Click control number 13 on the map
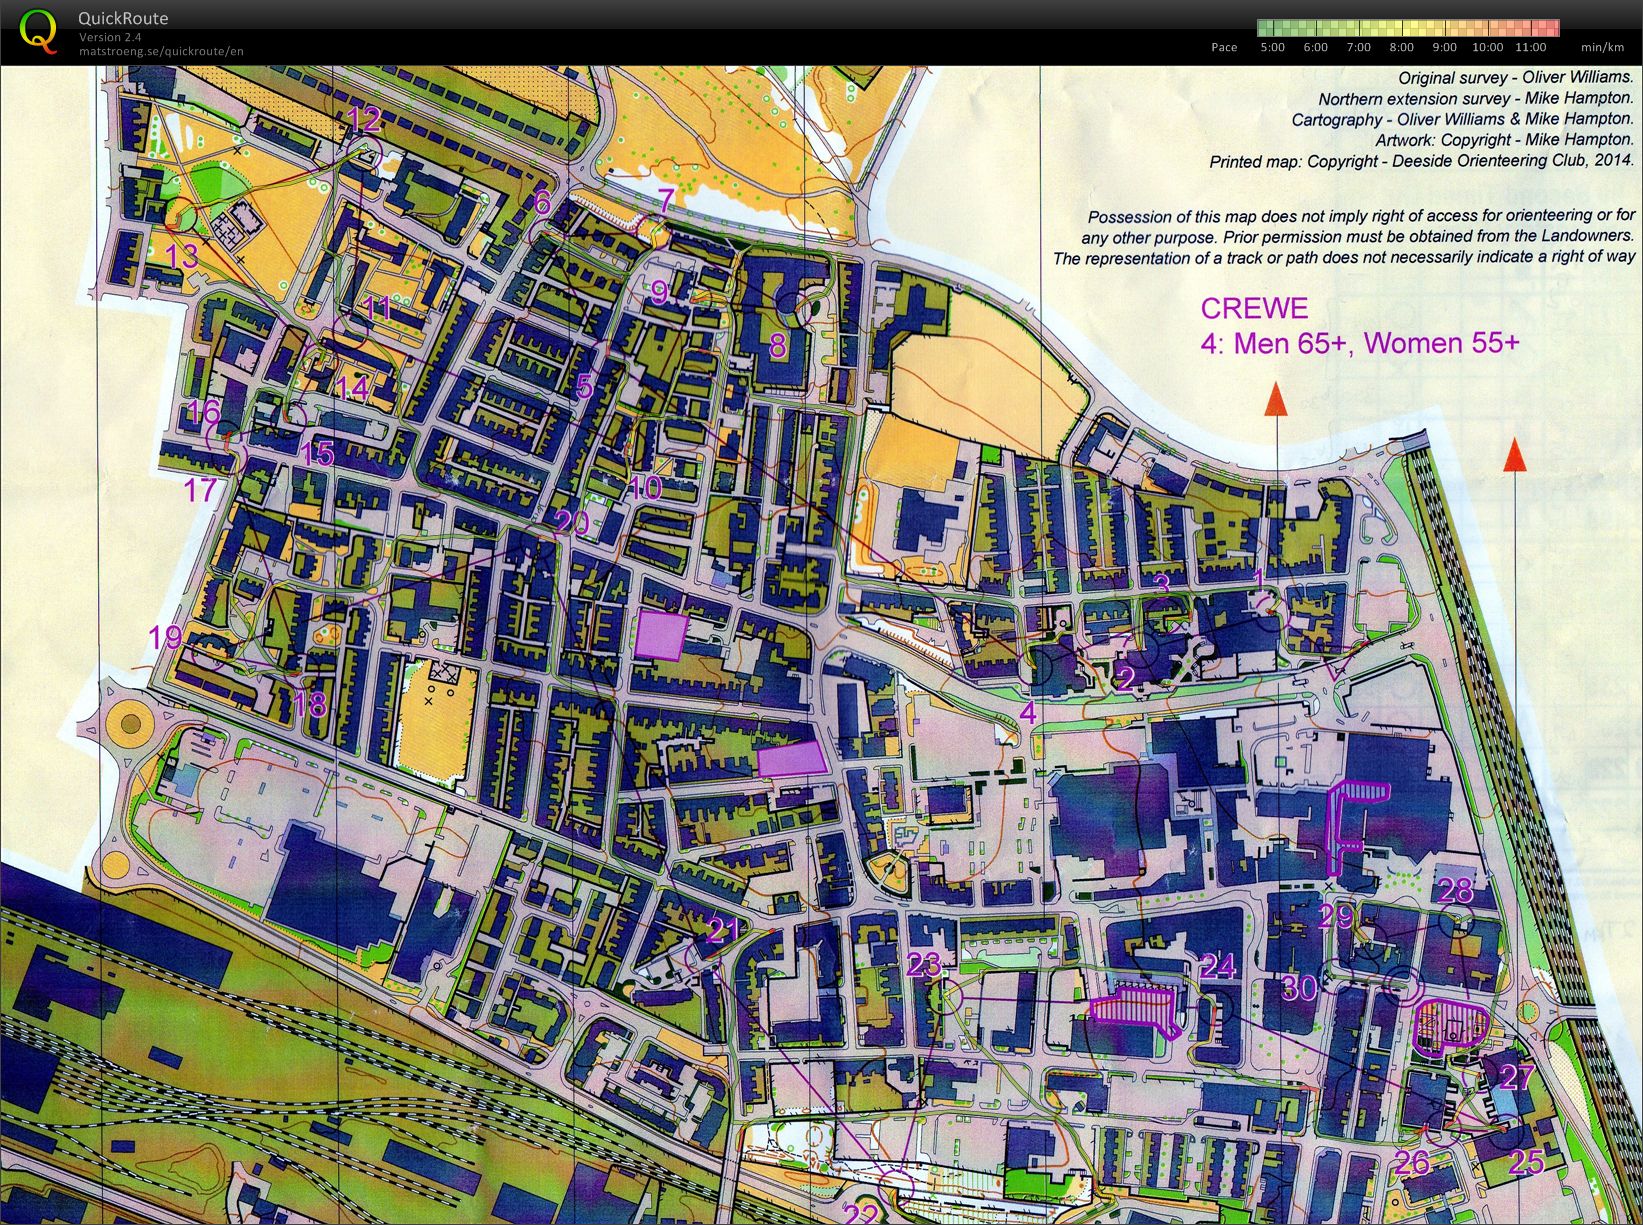Image resolution: width=1643 pixels, height=1225 pixels. 181,256
